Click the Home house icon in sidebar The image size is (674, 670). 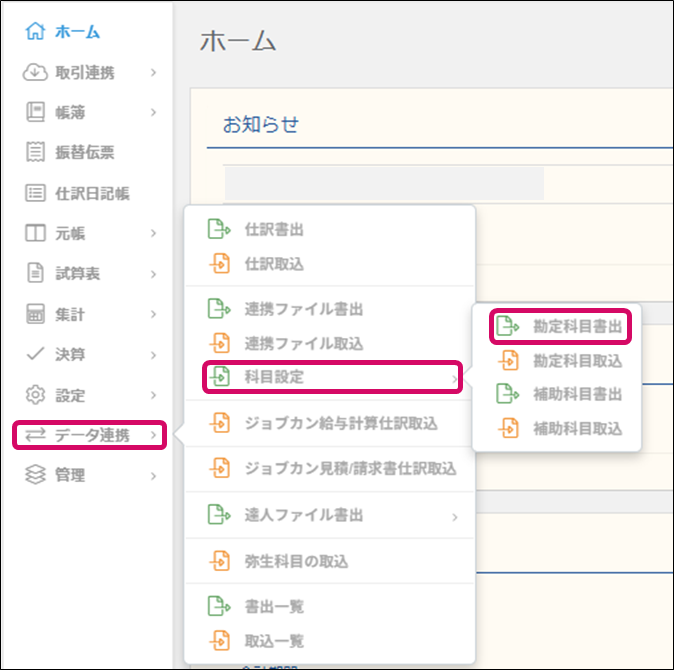pos(36,31)
